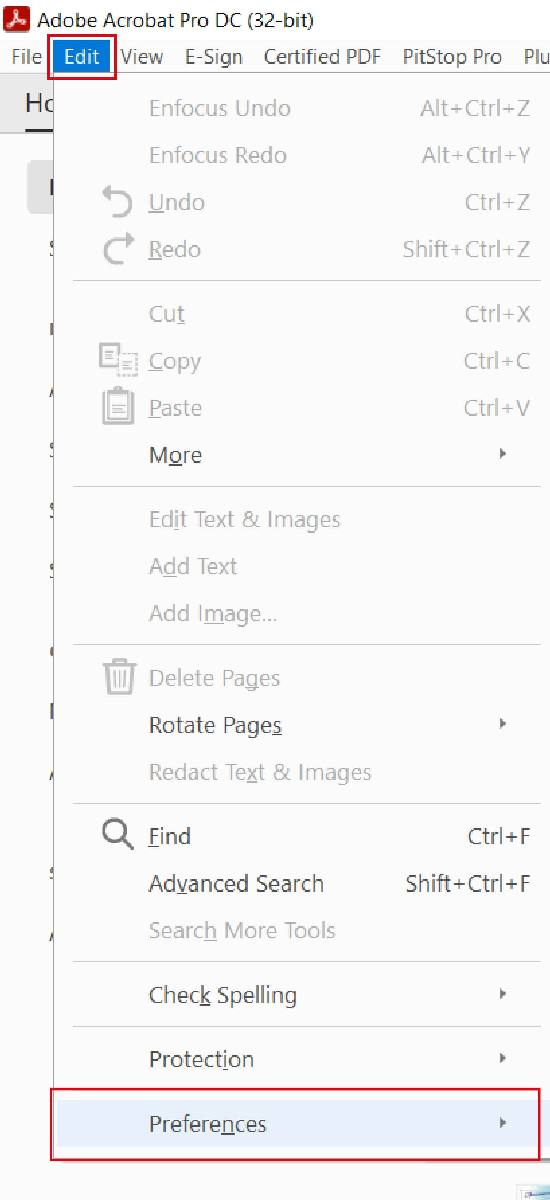
Task: Open the PitStop Pro menu
Action: [x=452, y=56]
